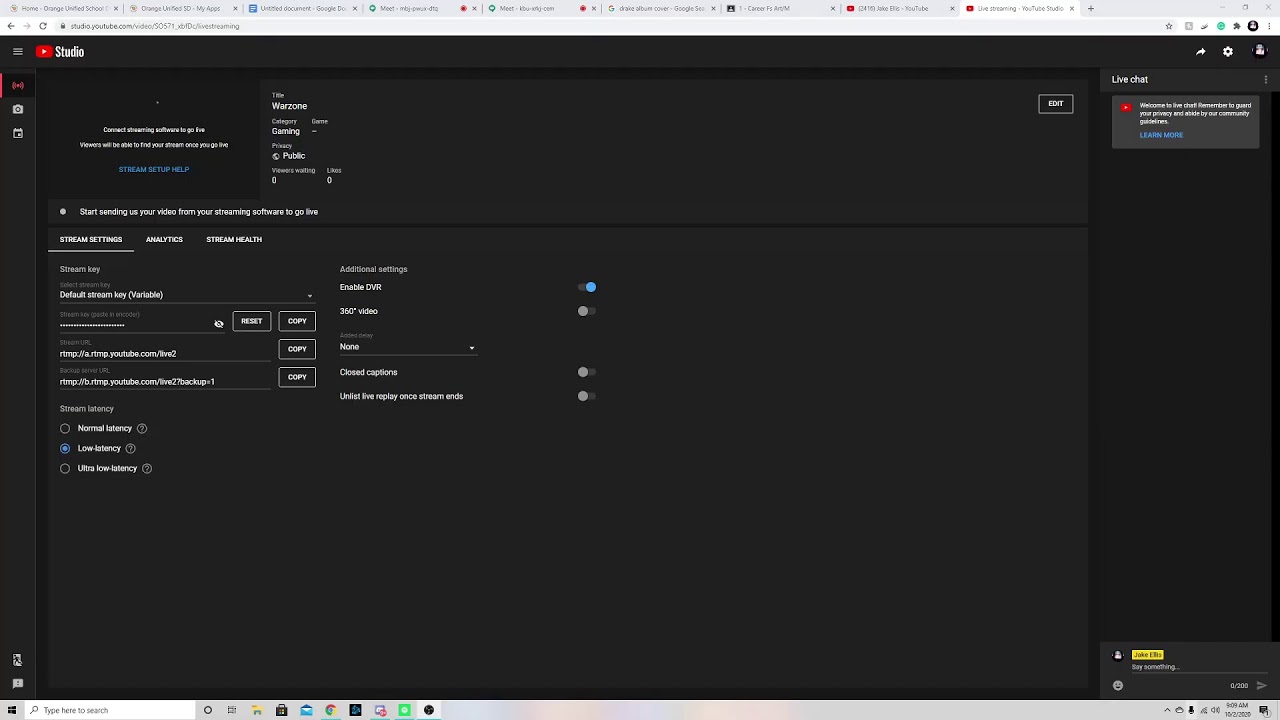
Task: Copy the stream key
Action: click(x=297, y=322)
